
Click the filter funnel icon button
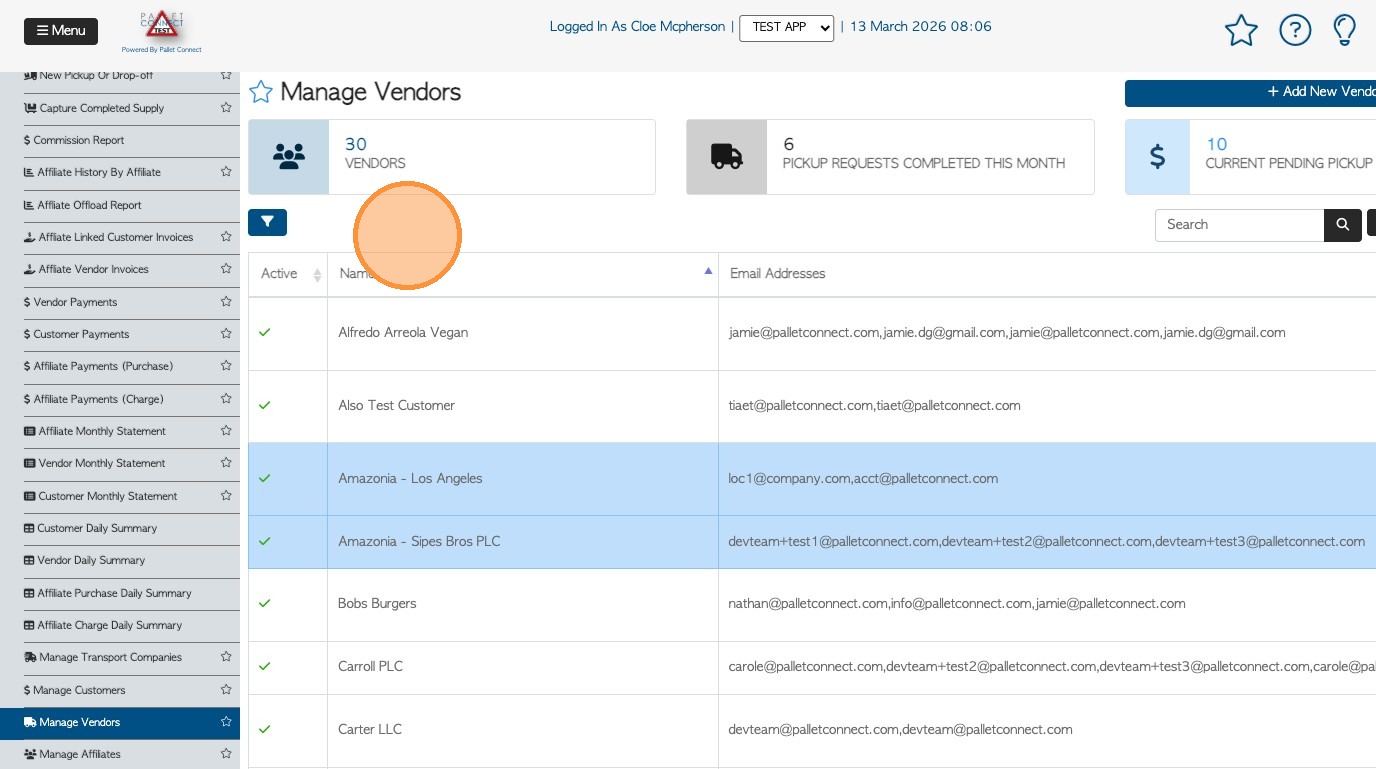pyautogui.click(x=267, y=223)
